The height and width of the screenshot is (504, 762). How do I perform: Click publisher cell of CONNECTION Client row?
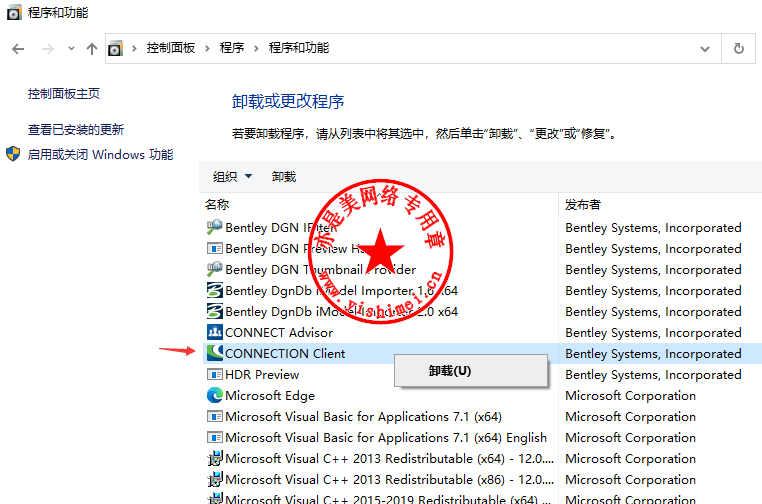pyautogui.click(x=653, y=353)
